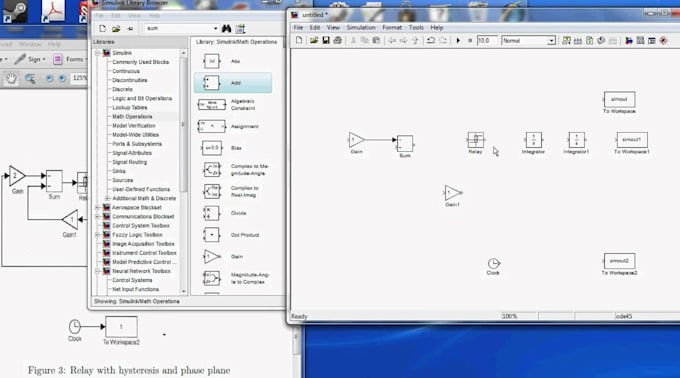This screenshot has width=680, height=378.
Task: Open the block search dropdown in Library Browser
Action: point(216,29)
